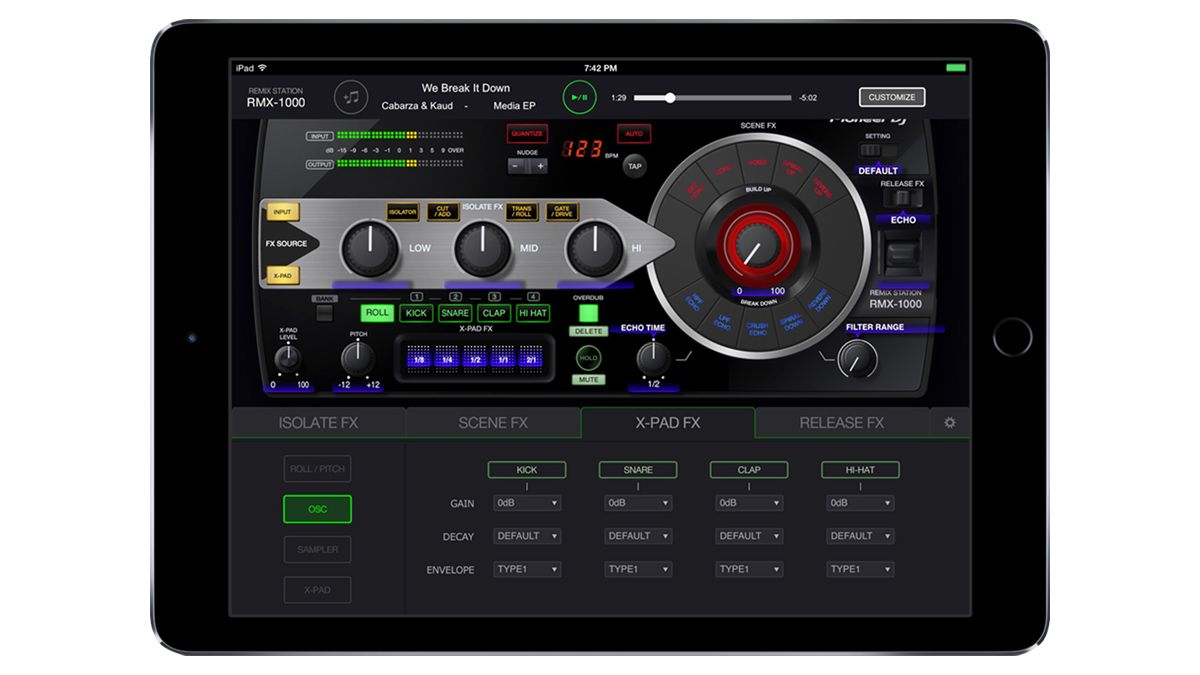Screen dimensions: 1200x675
Task: Click the FILTER RANGE knob
Action: 857,358
